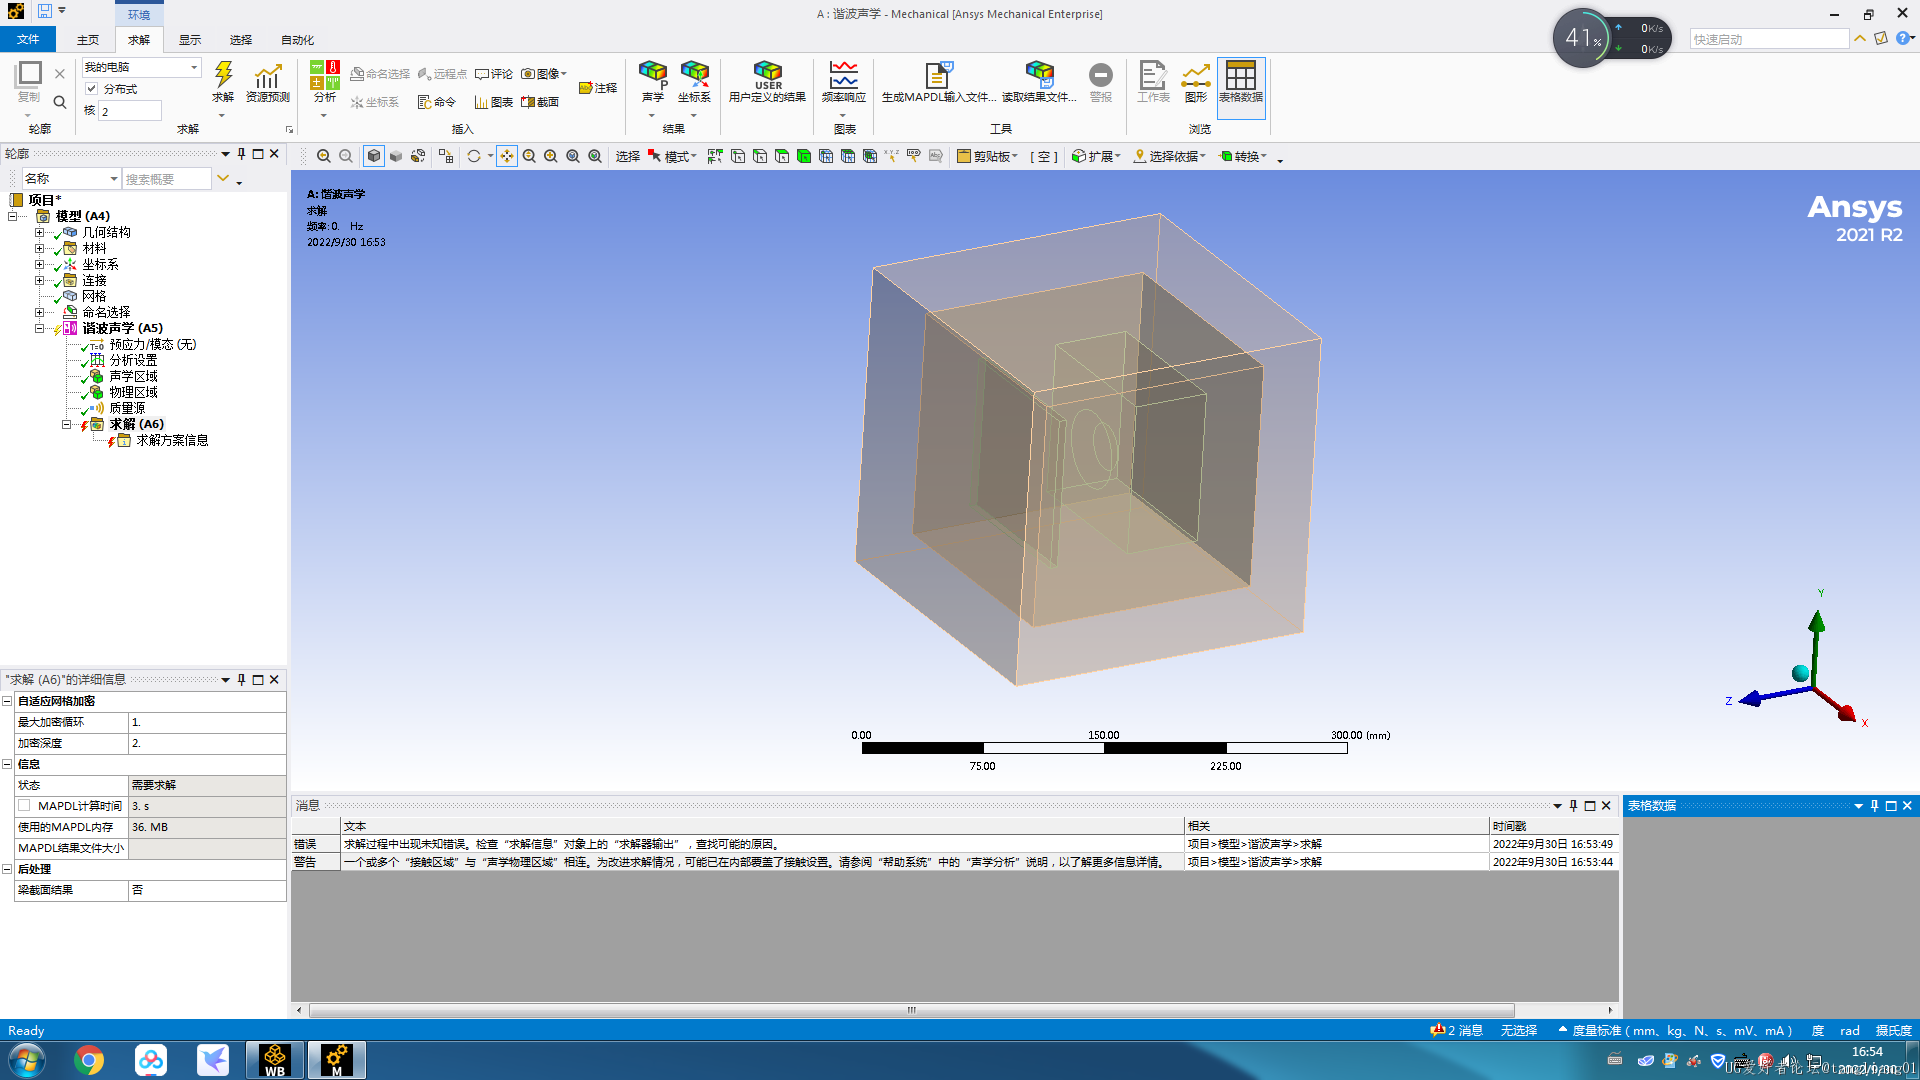1920x1080 pixels.
Task: Toggle the MAPDL计算时间 checkbox
Action: [x=24, y=805]
